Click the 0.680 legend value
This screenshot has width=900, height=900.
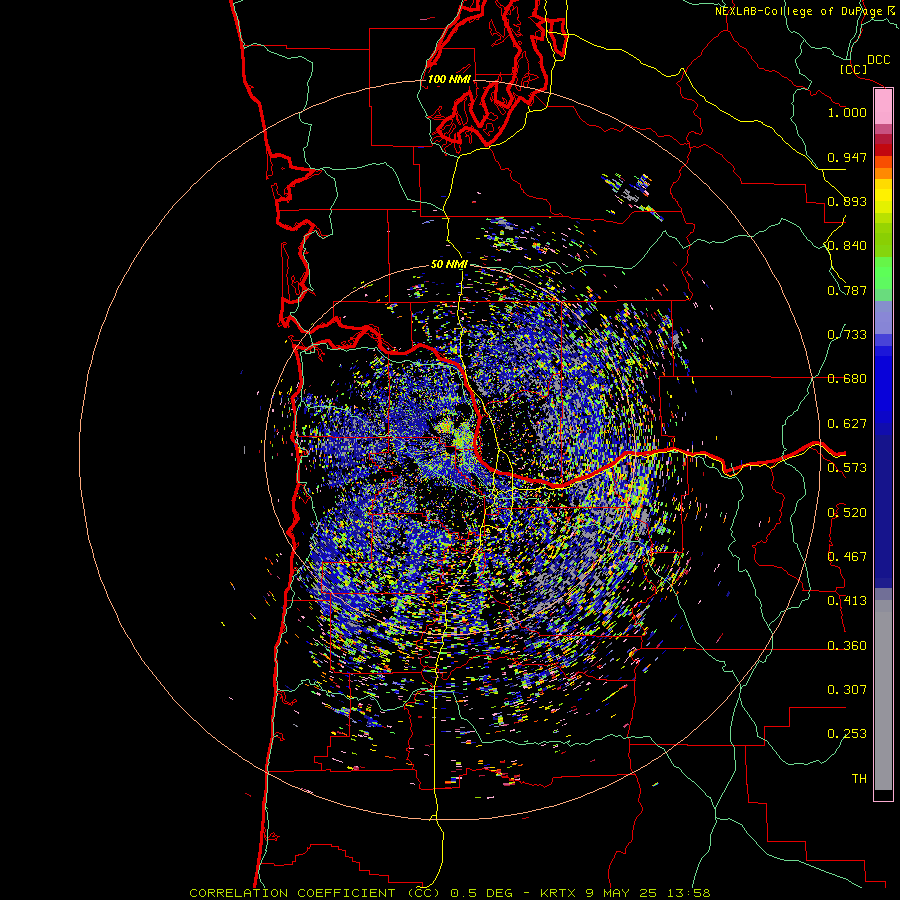point(847,379)
